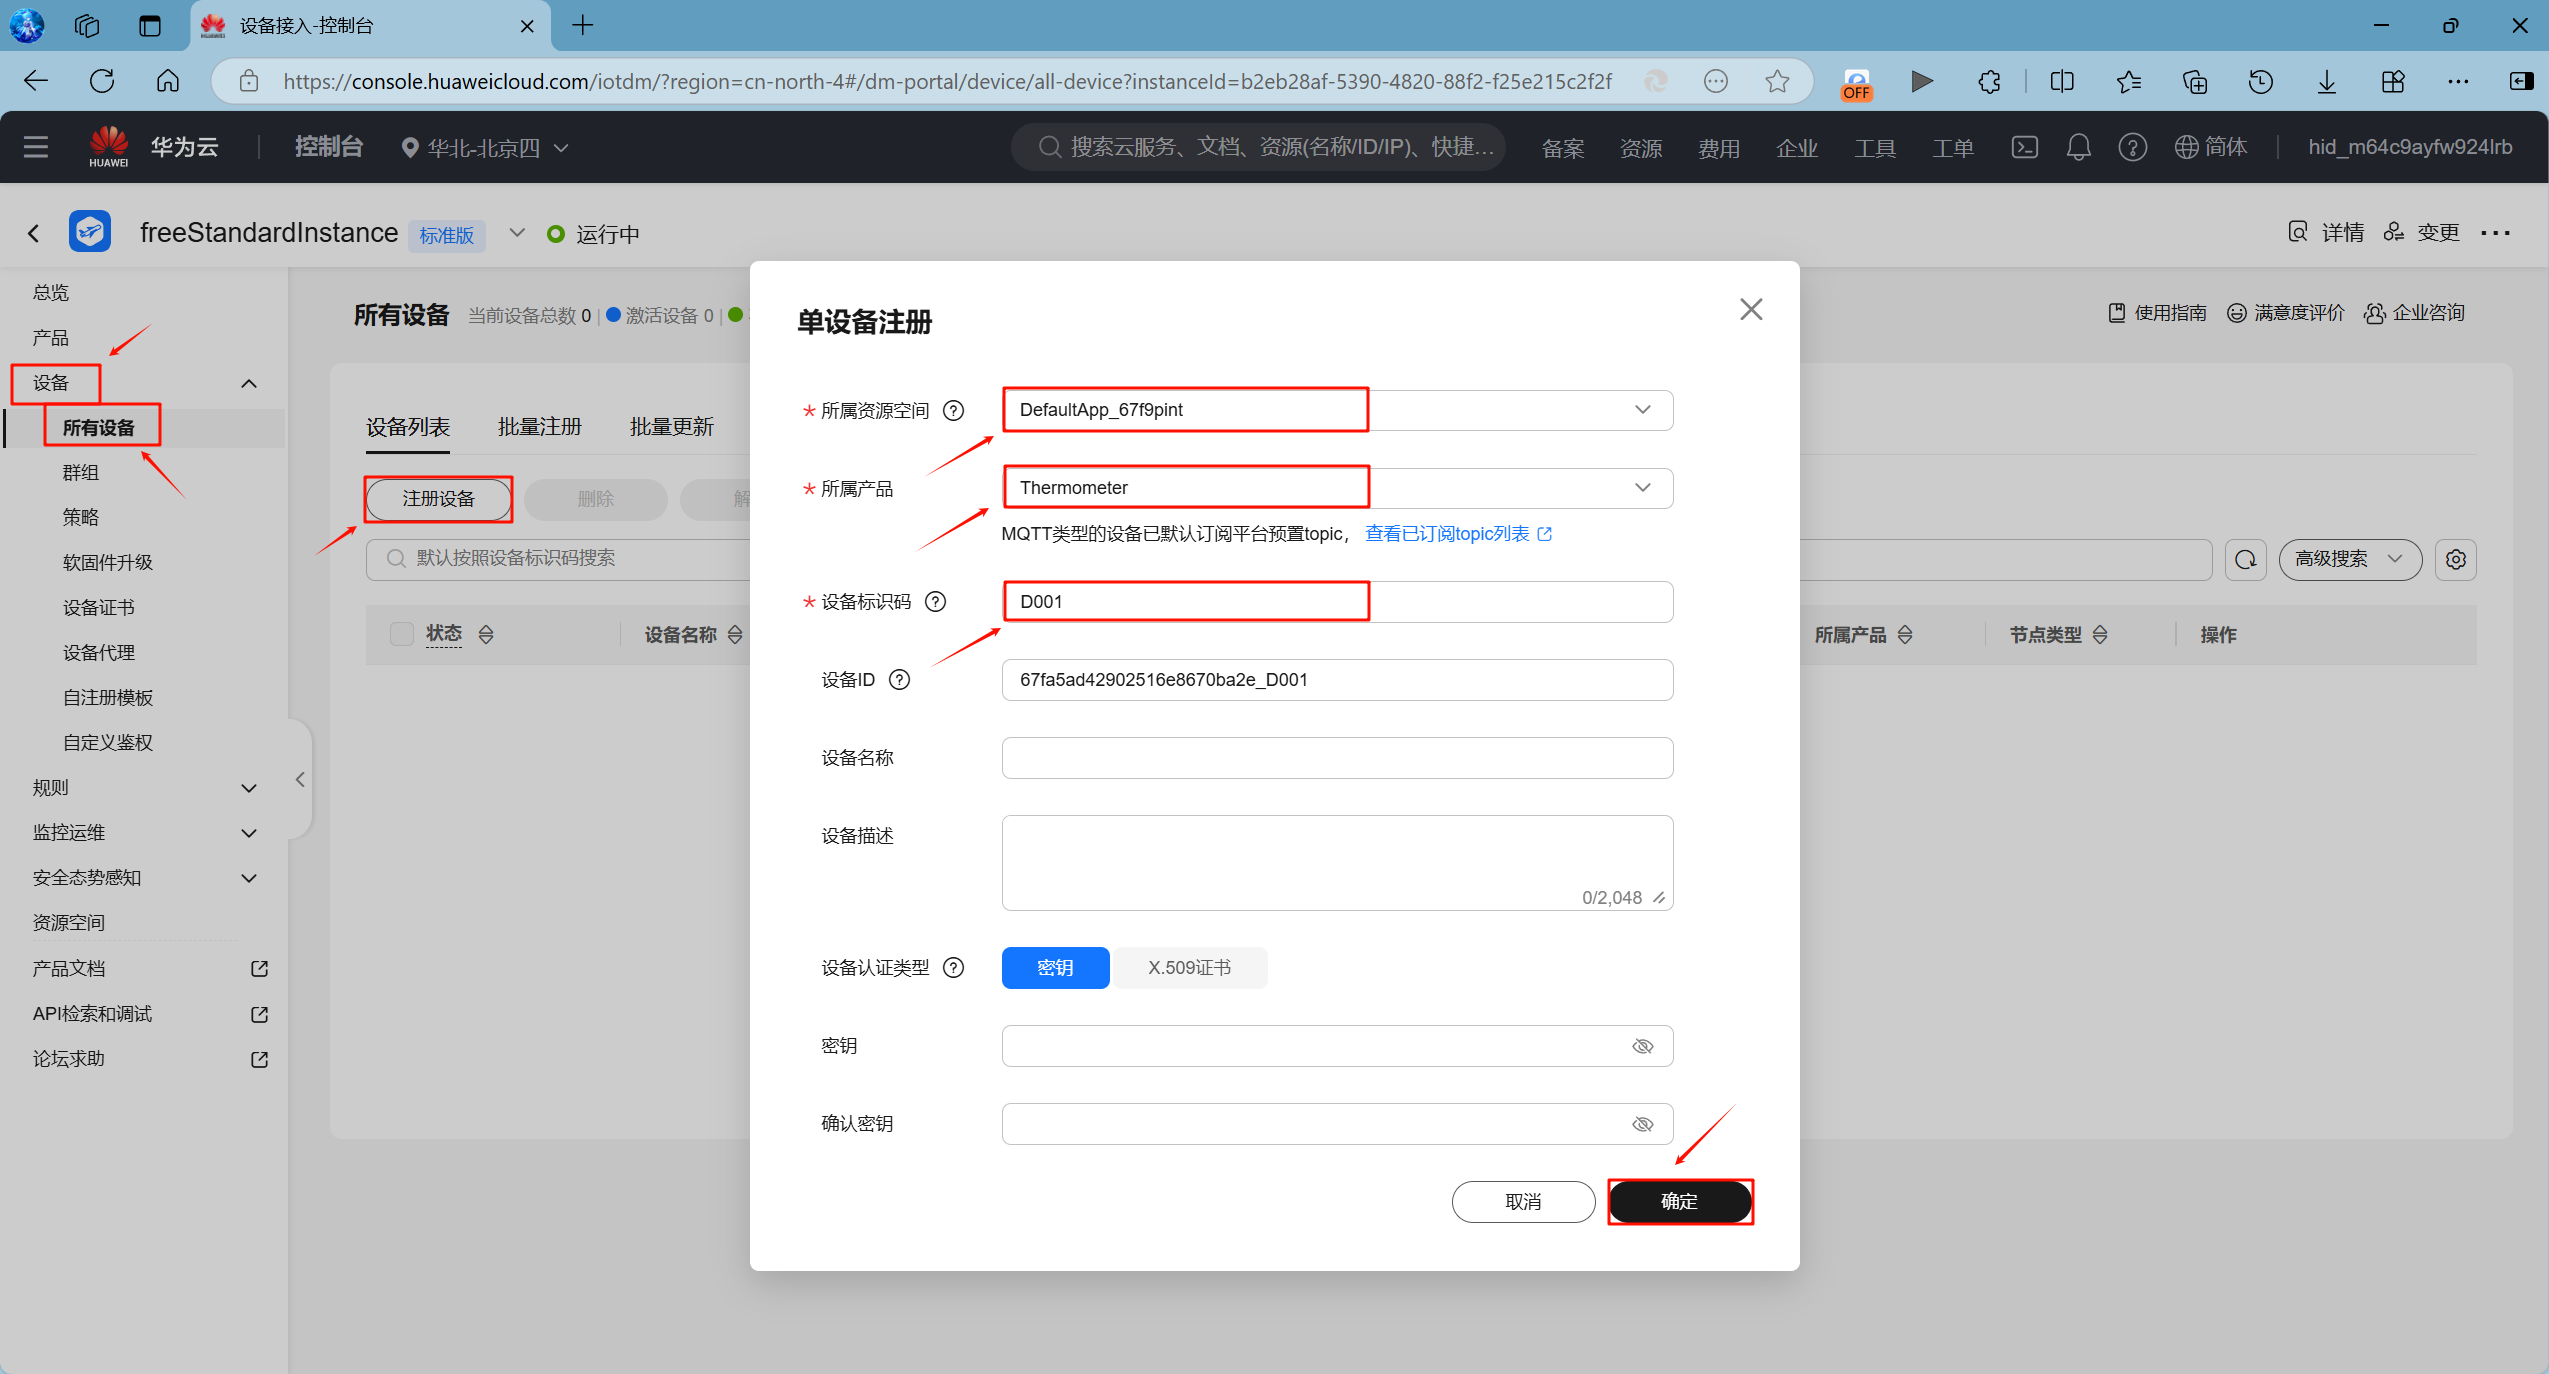Open the 查看已订阅topic列表 link

point(1448,533)
